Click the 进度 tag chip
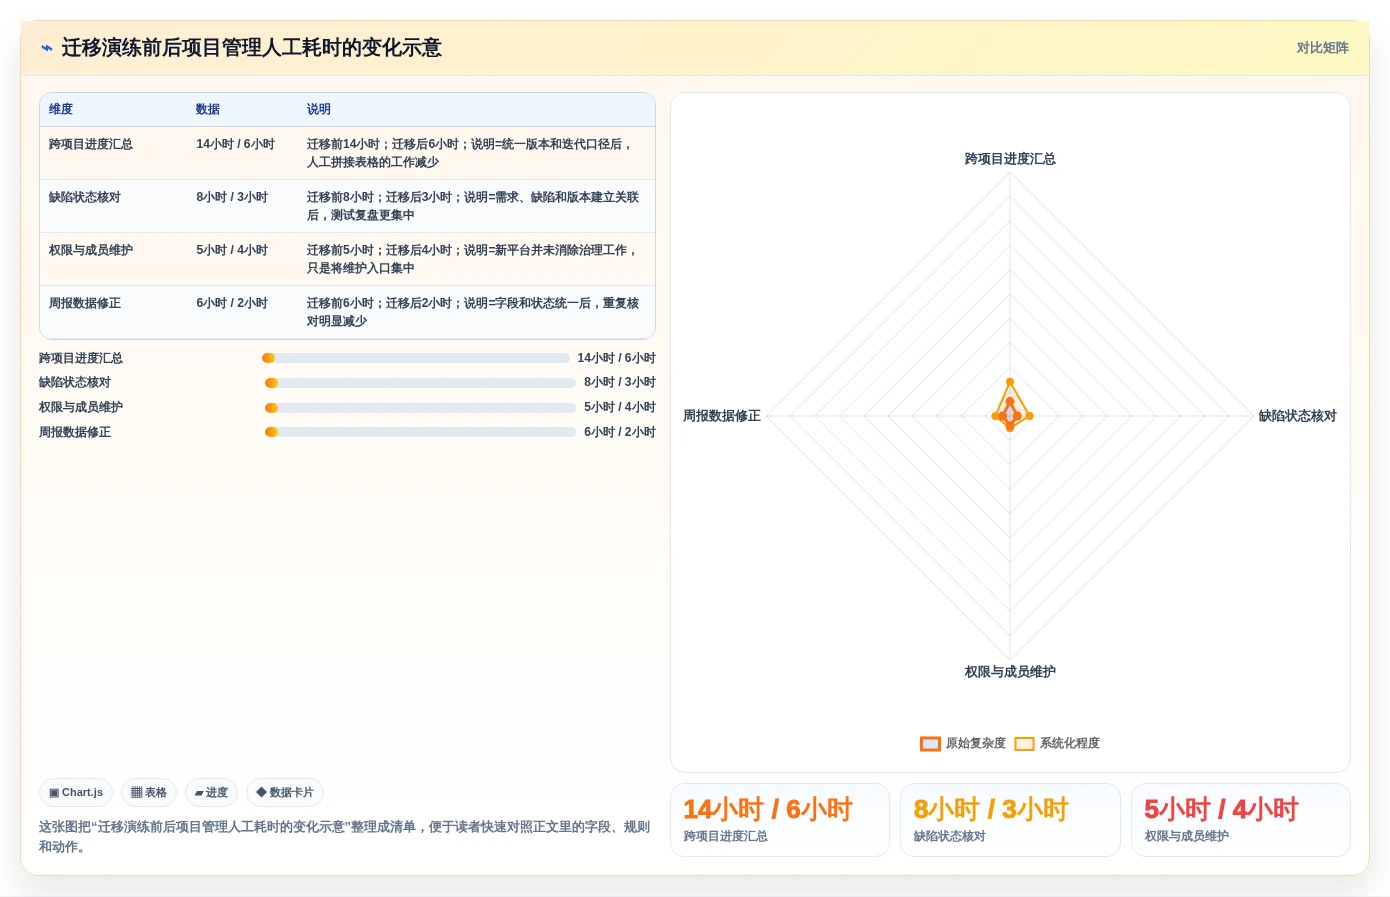1390x897 pixels. pos(211,793)
